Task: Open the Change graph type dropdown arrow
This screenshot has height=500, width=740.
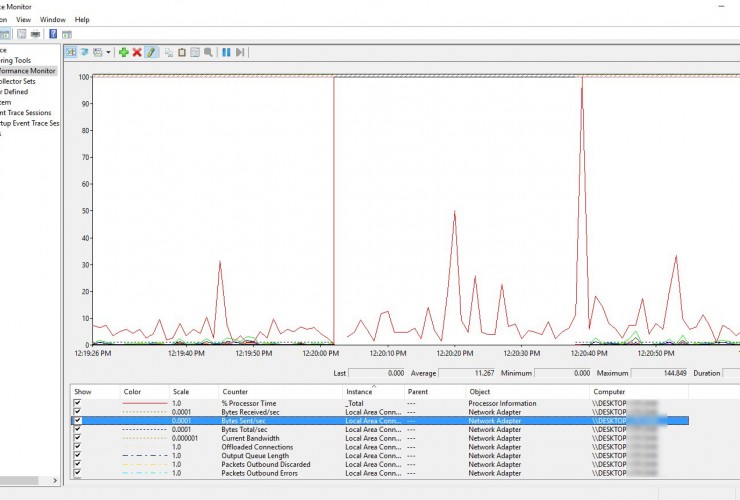Action: click(108, 52)
